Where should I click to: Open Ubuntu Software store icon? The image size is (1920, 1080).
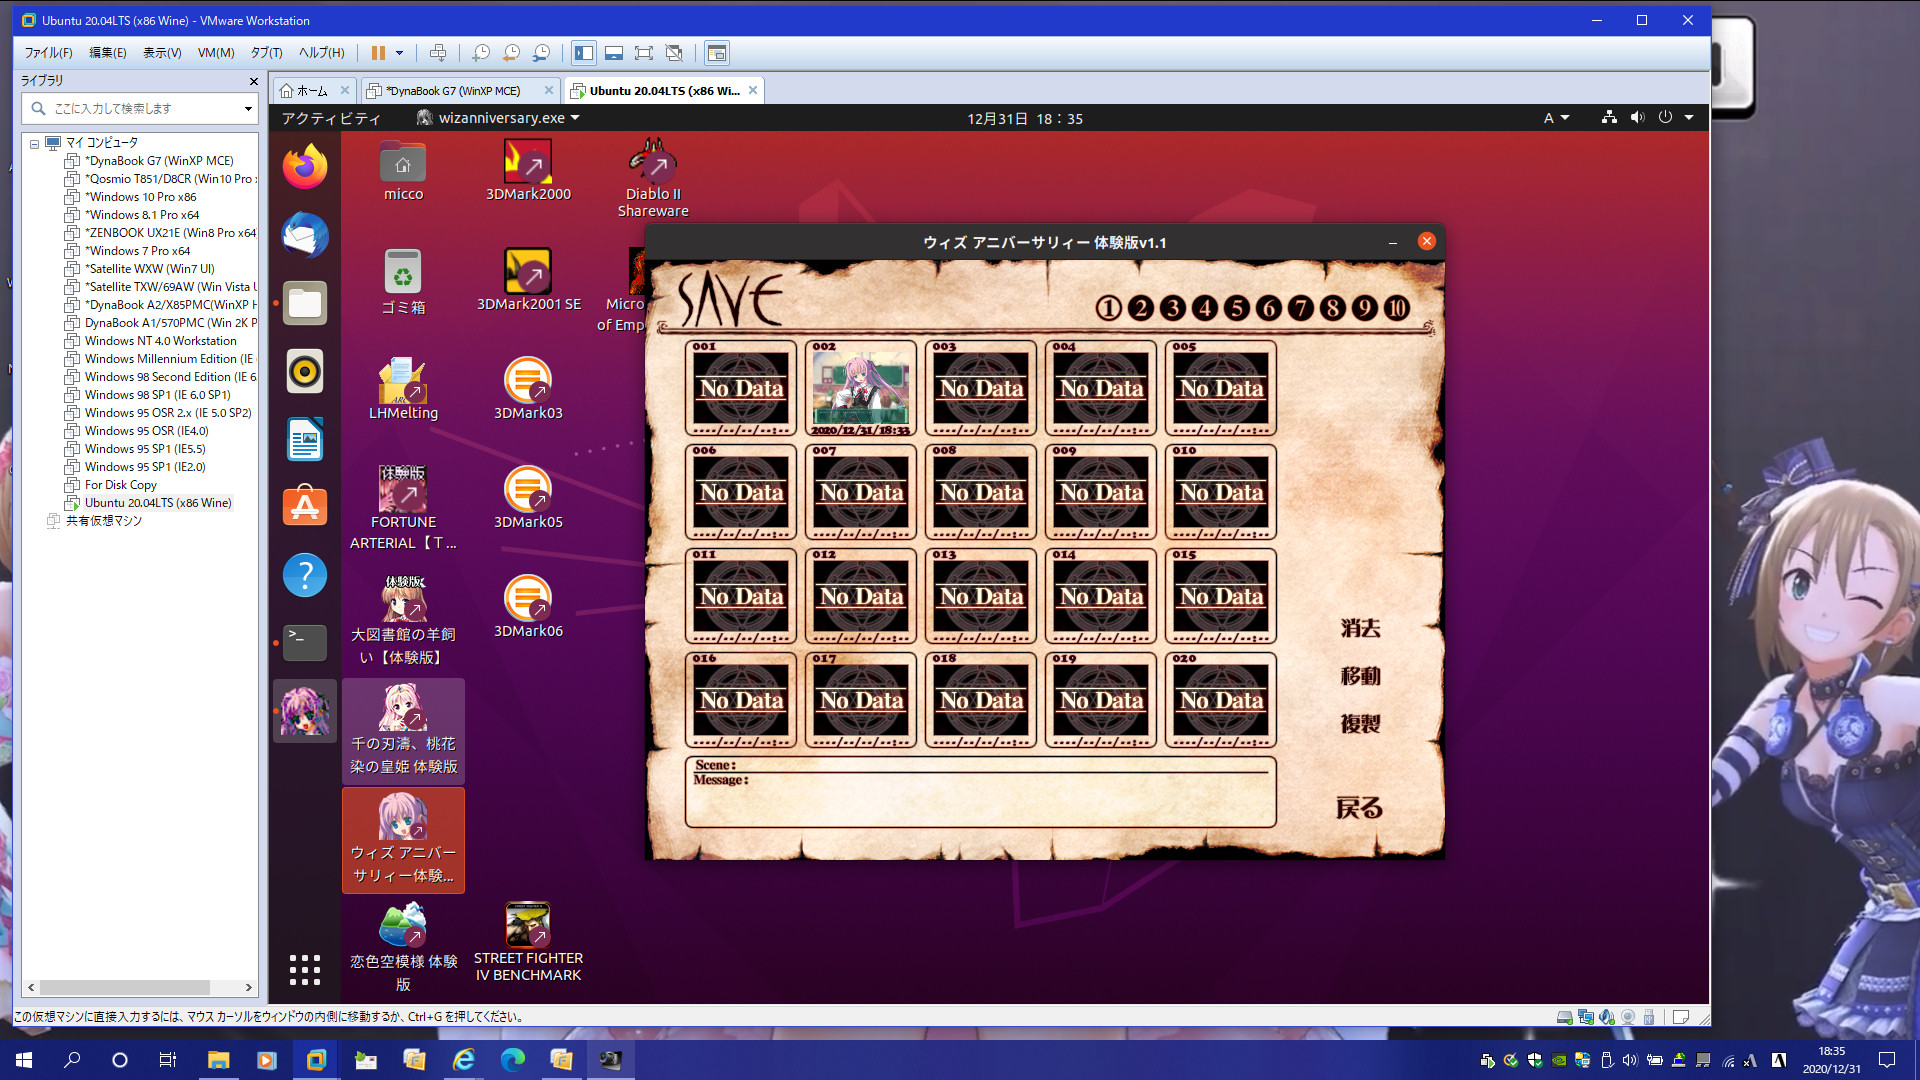tap(305, 507)
